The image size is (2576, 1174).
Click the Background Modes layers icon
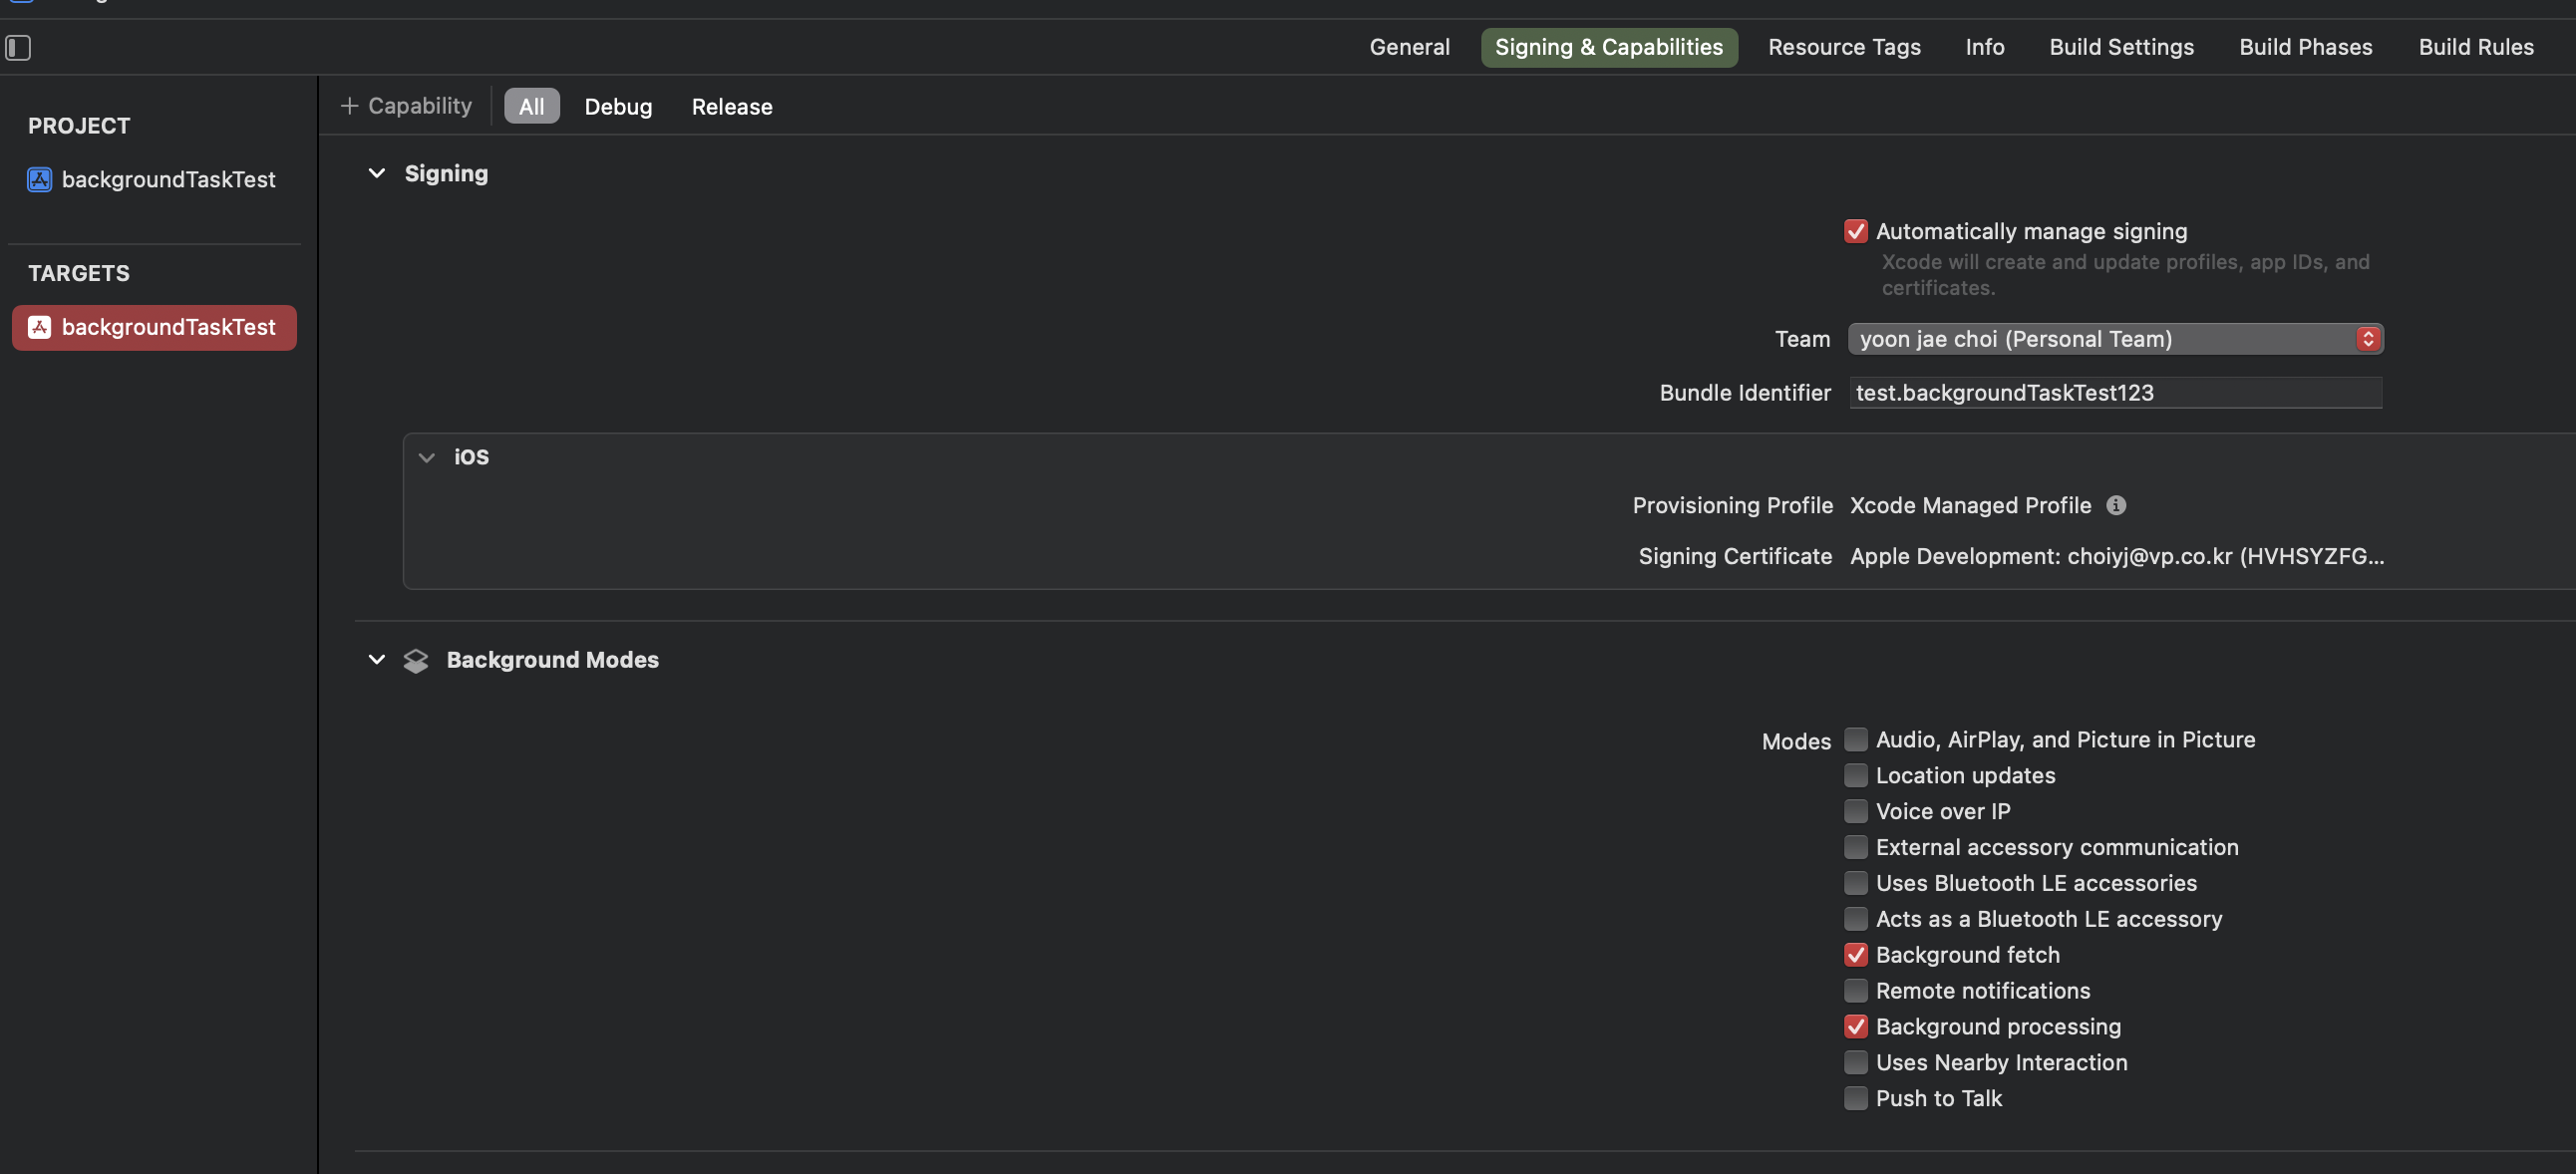(x=415, y=660)
